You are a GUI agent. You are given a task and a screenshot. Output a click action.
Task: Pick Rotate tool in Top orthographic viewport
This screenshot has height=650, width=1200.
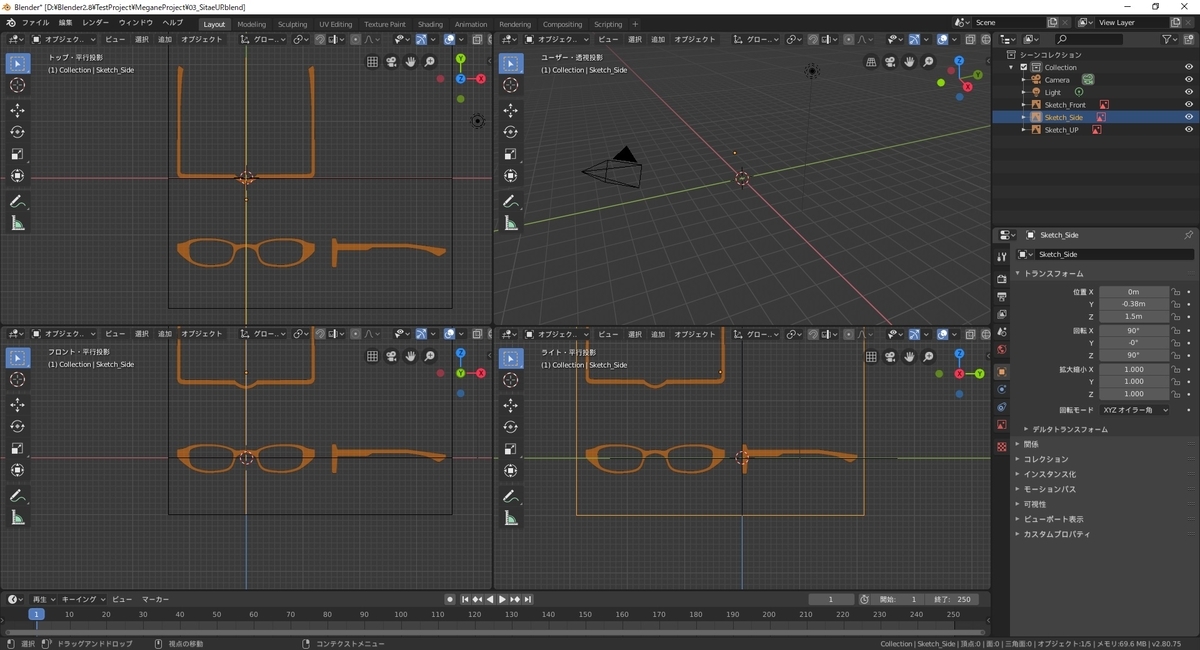[x=17, y=132]
